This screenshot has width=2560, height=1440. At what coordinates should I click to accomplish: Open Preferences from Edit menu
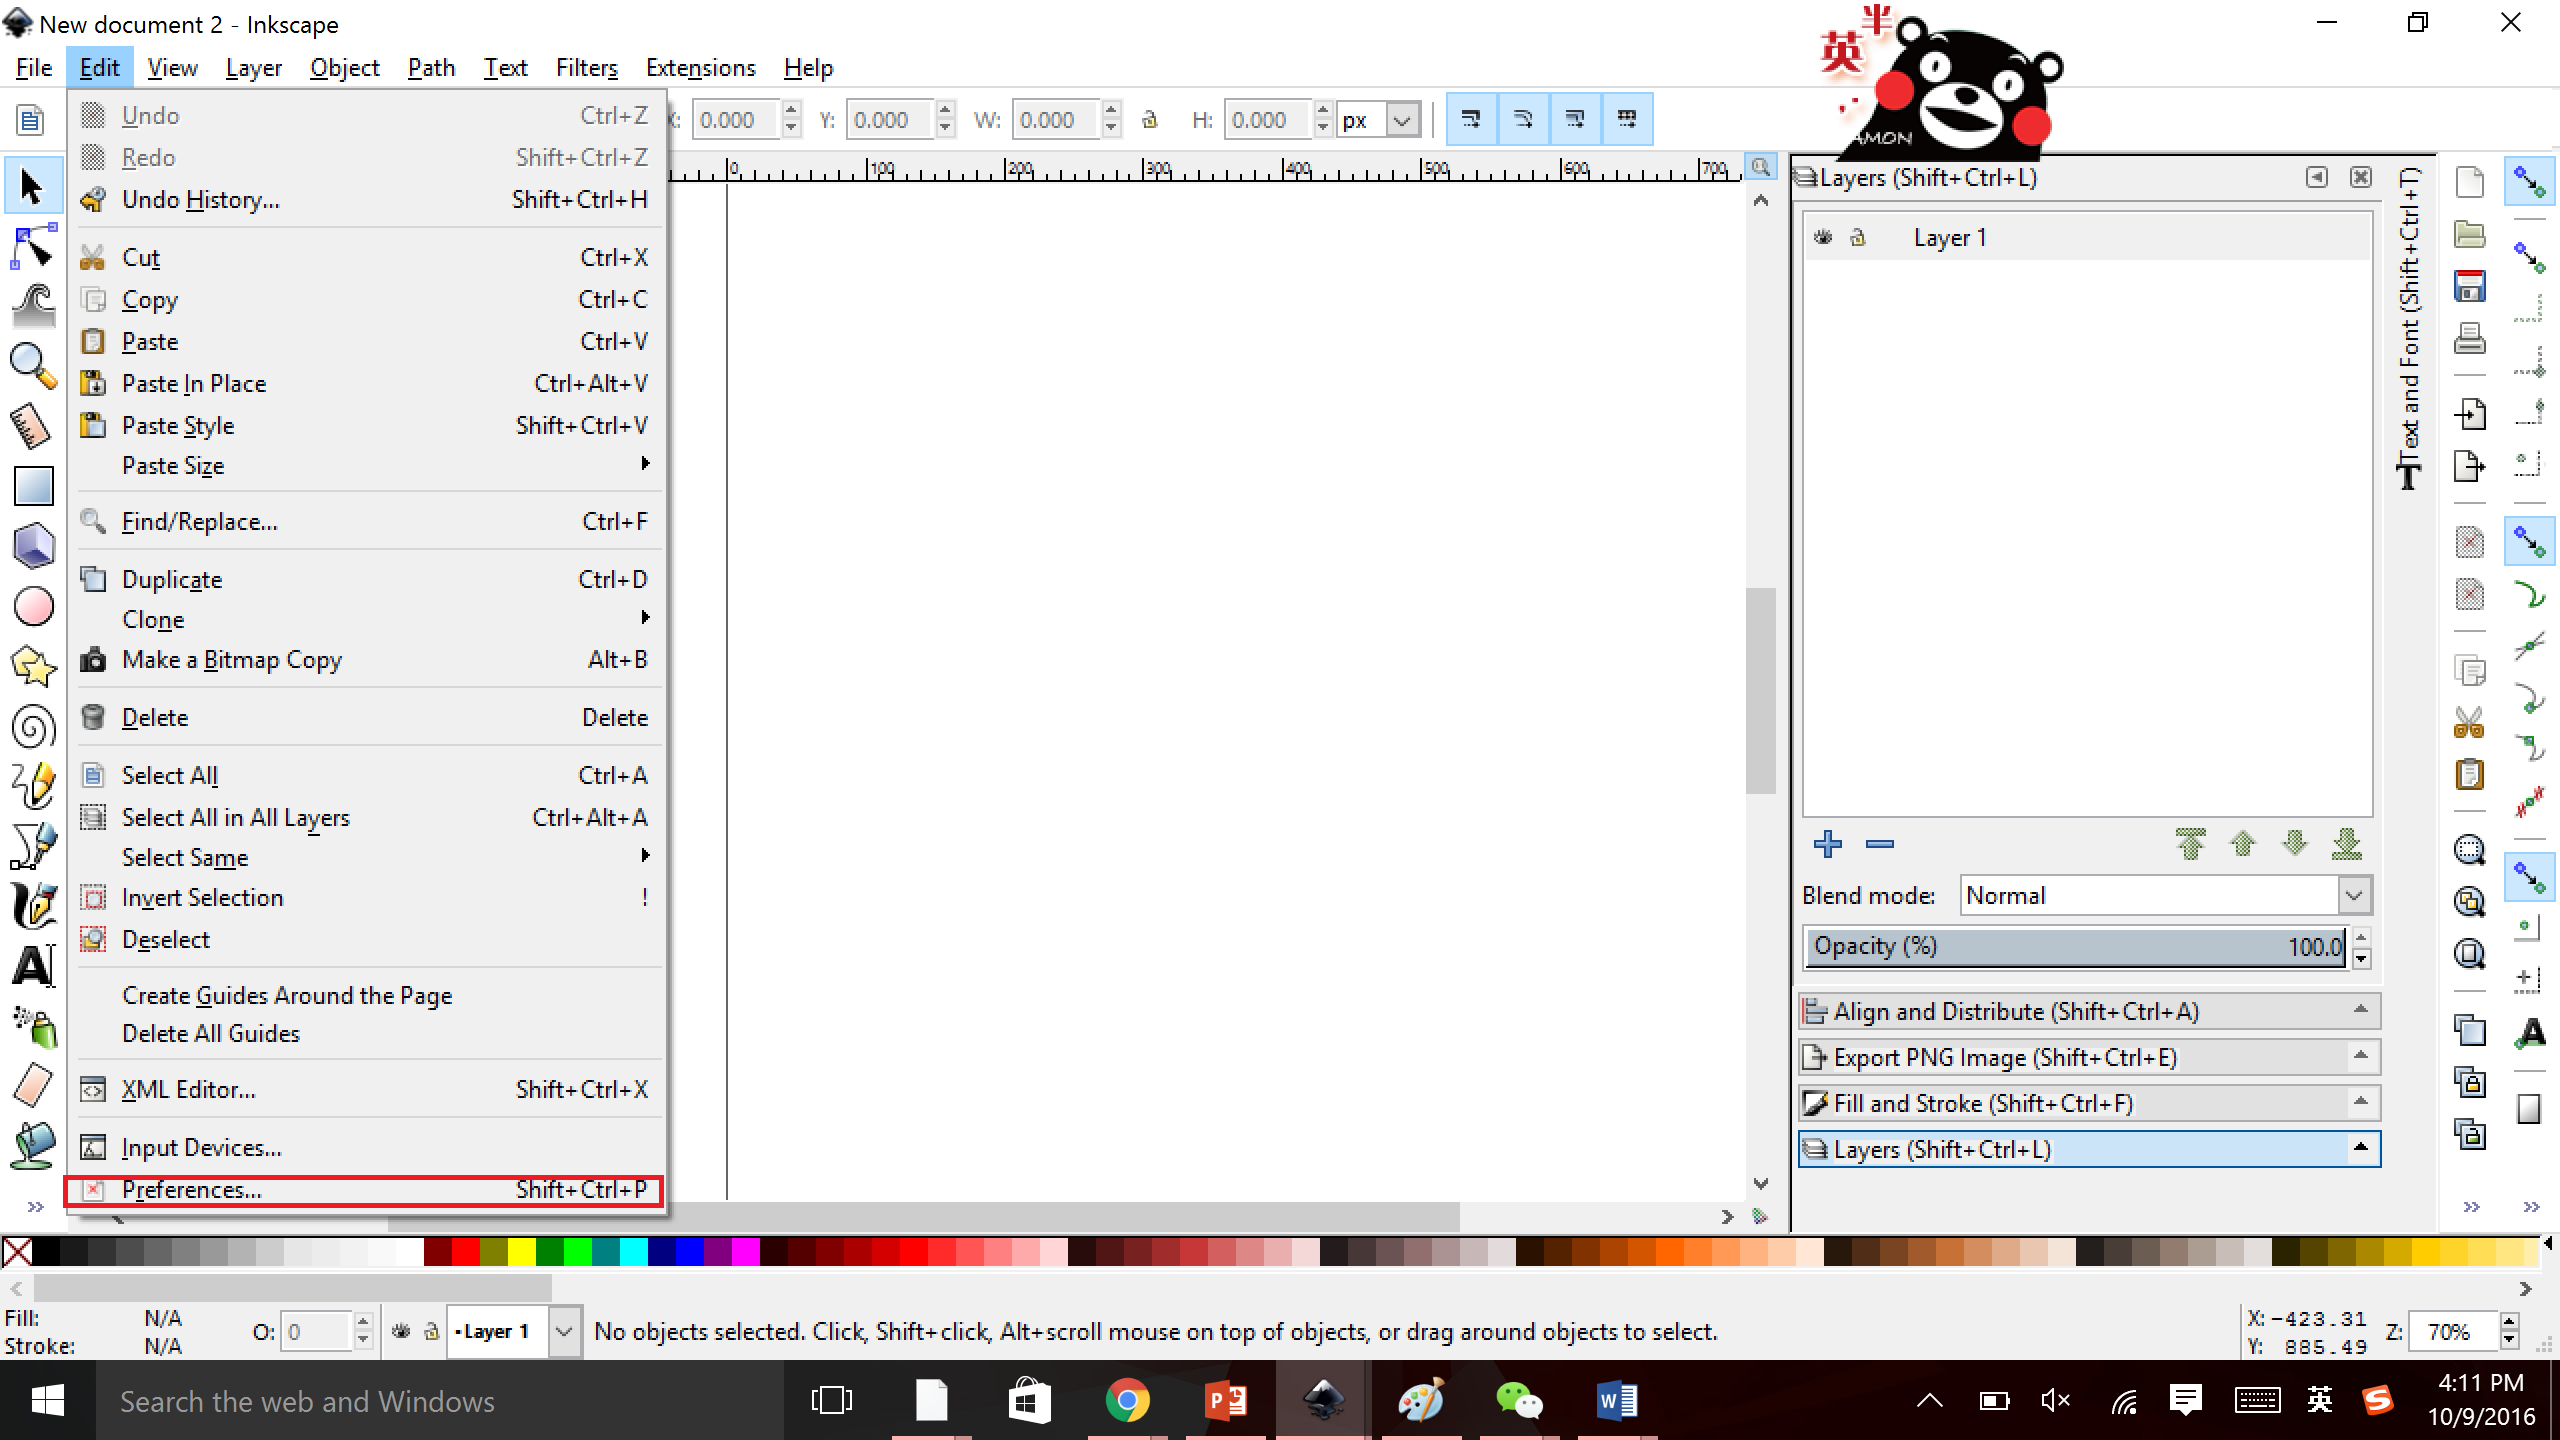(365, 1190)
